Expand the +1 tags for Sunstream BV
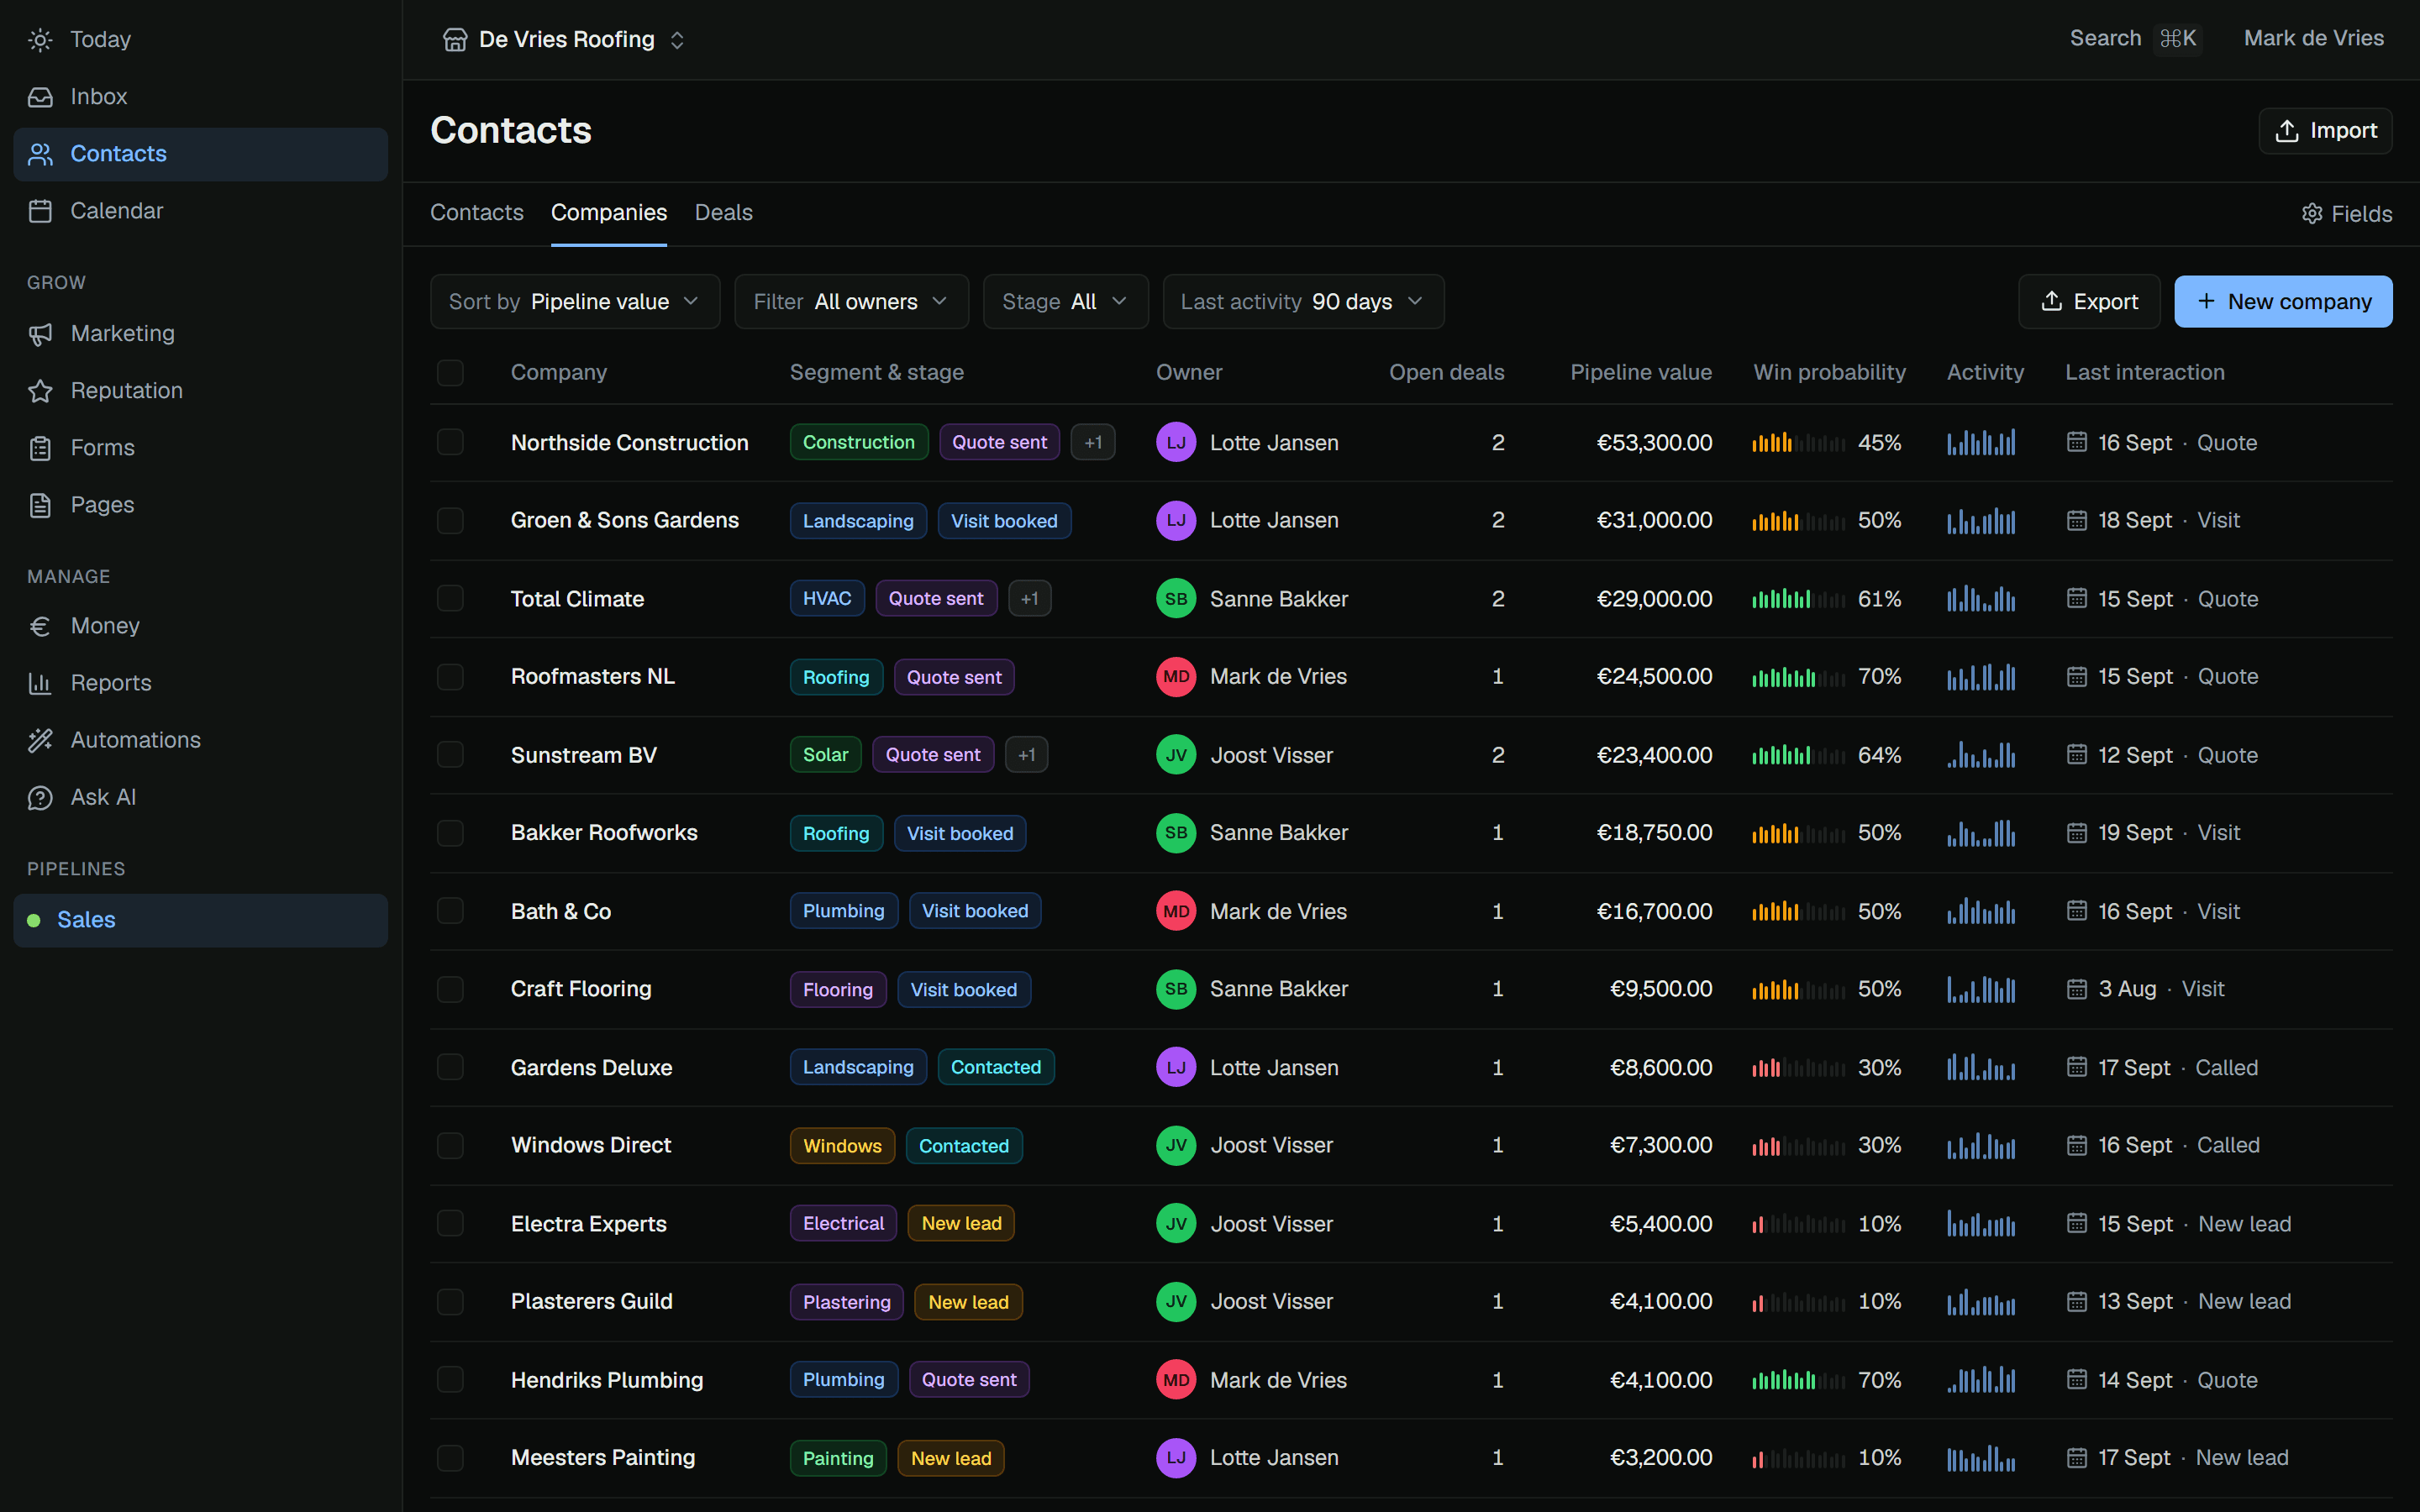 (1027, 755)
